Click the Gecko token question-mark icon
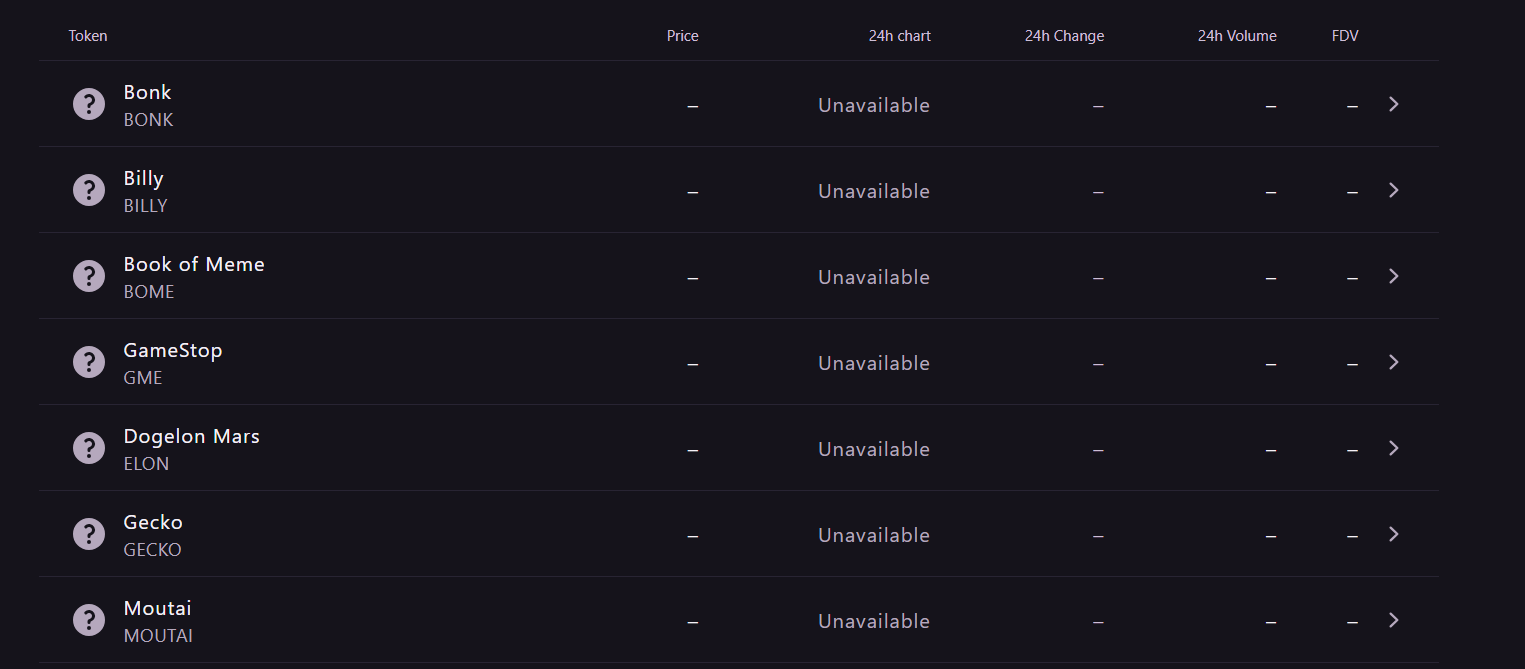 click(89, 534)
